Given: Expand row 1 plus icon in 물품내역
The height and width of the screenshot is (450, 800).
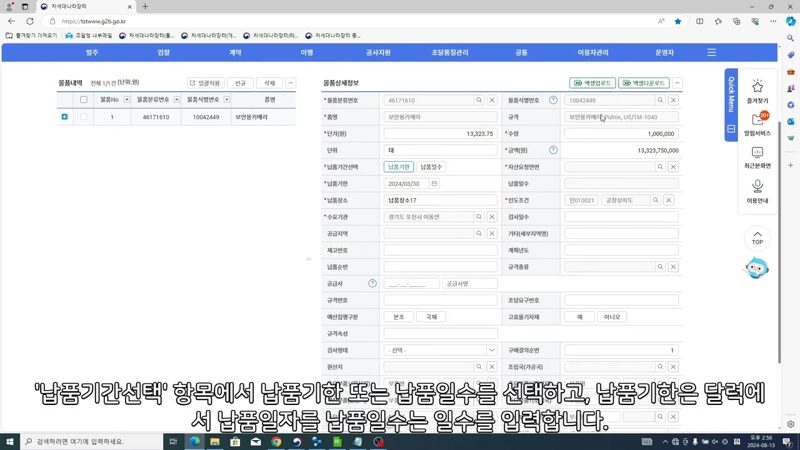Looking at the screenshot, I should pyautogui.click(x=65, y=117).
